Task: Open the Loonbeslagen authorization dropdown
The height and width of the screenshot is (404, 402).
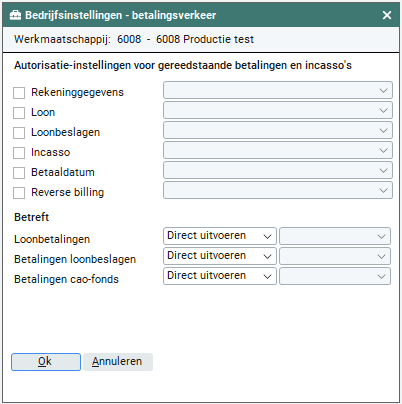Action: pyautogui.click(x=278, y=130)
